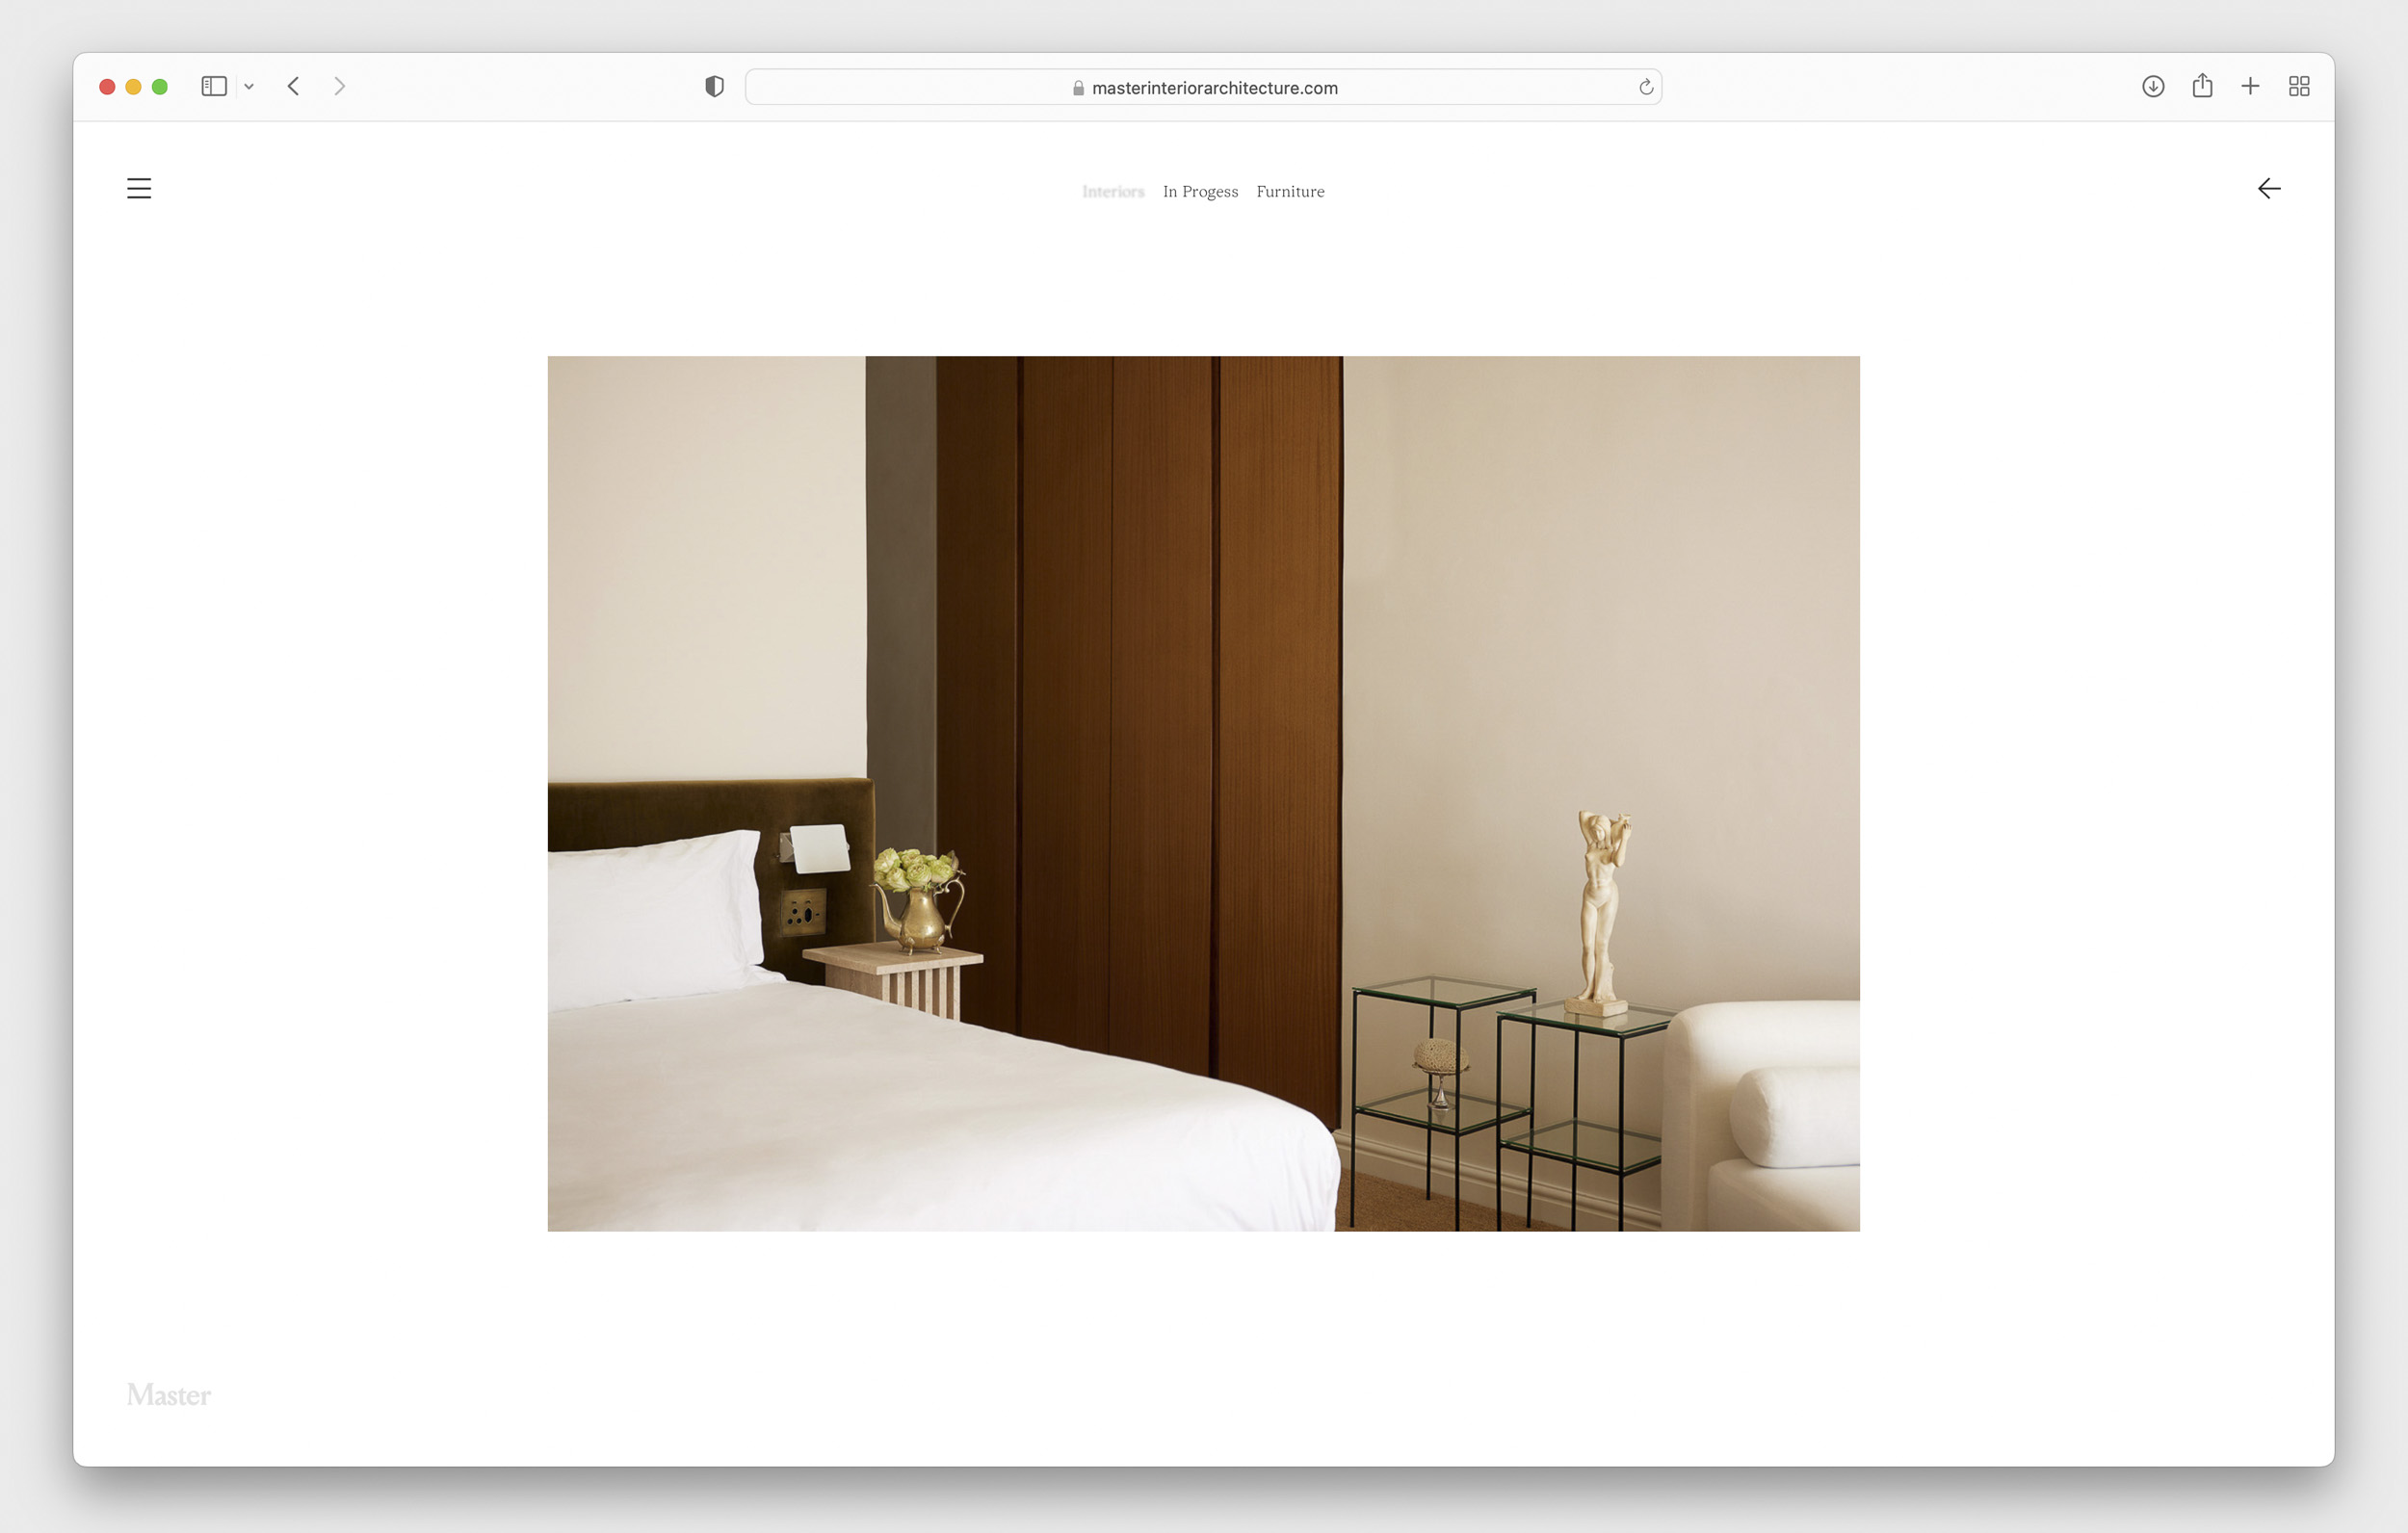Reload the page with refresh icon
2408x1533 pixels.
(x=1645, y=87)
